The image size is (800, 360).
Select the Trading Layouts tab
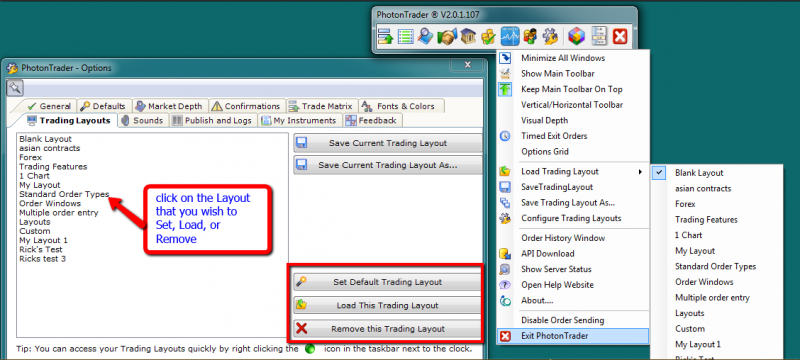click(69, 120)
